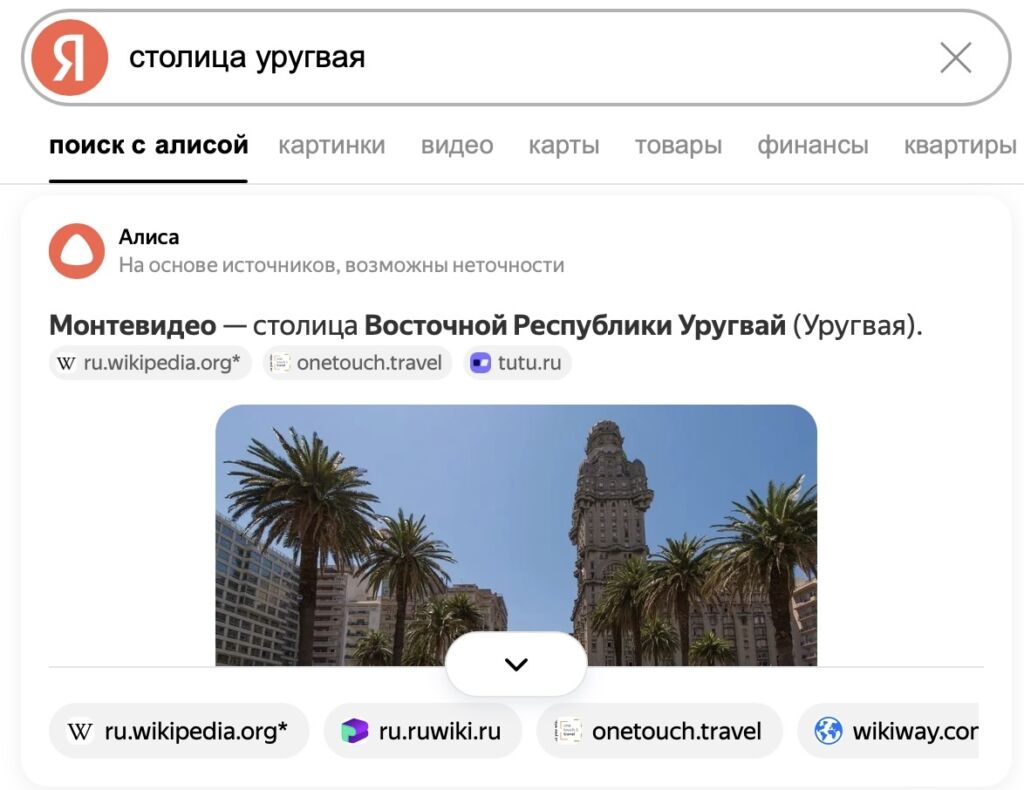Click 'Восточной Республики Уругвай' bold text
1024x790 pixels.
(575, 325)
